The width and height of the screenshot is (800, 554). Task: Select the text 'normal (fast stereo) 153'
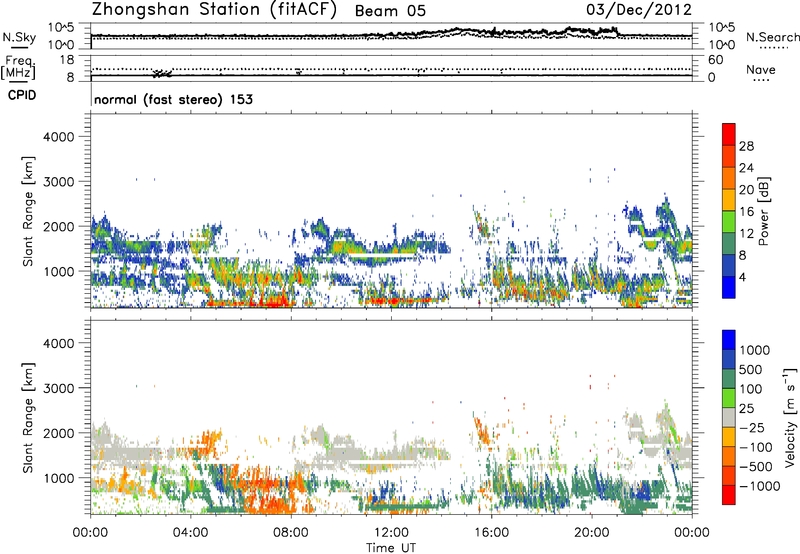point(173,99)
